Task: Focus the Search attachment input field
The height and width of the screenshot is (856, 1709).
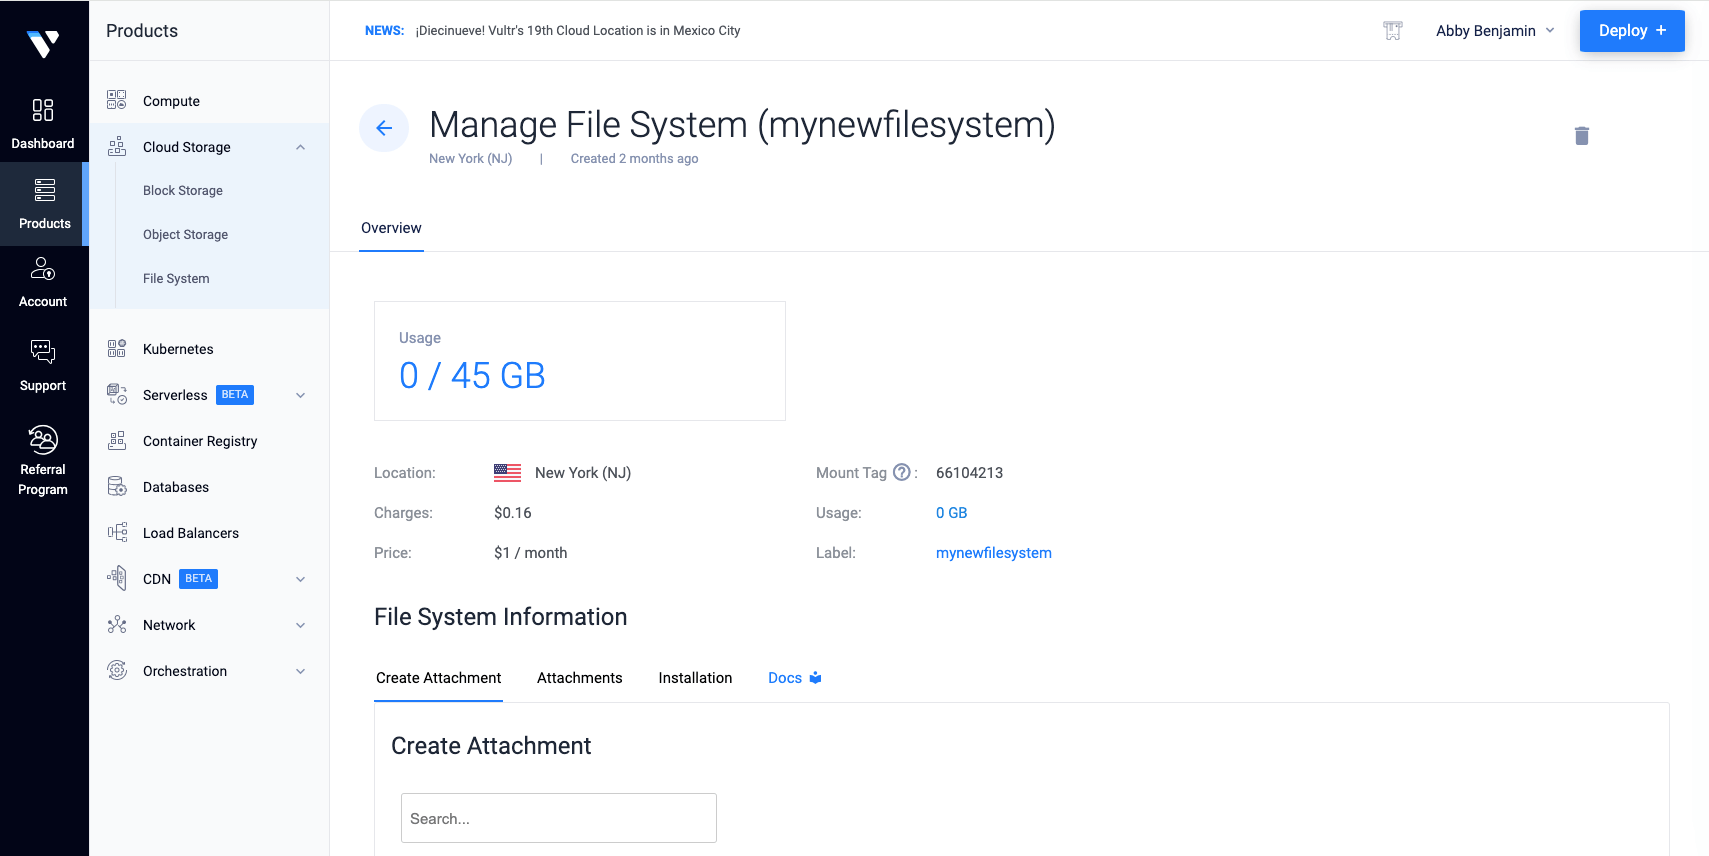Action: (x=559, y=818)
